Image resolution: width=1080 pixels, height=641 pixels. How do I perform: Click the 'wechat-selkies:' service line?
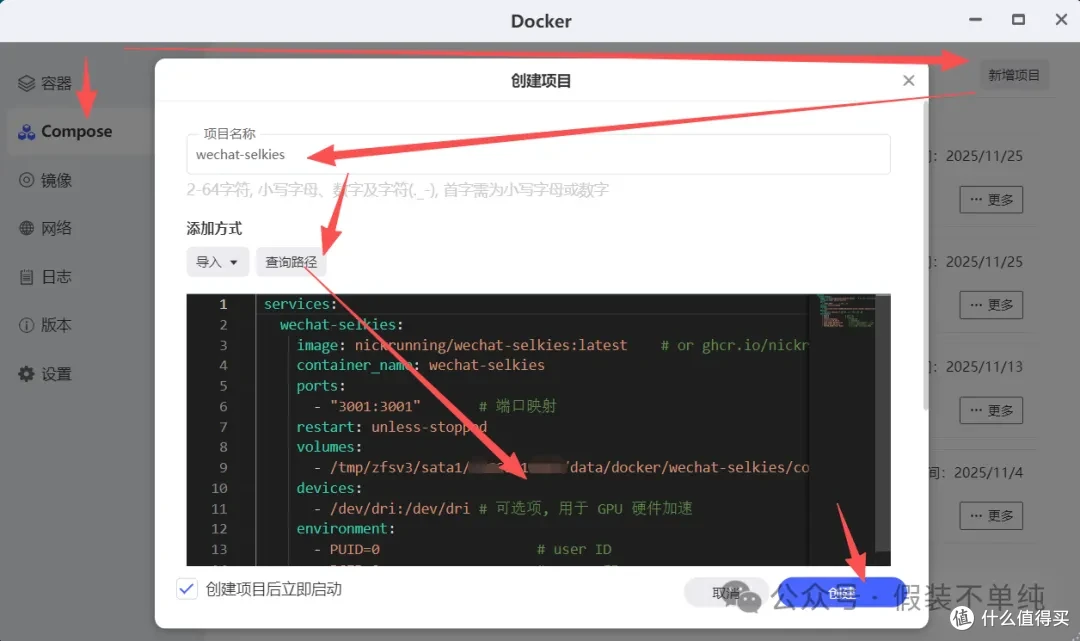341,324
